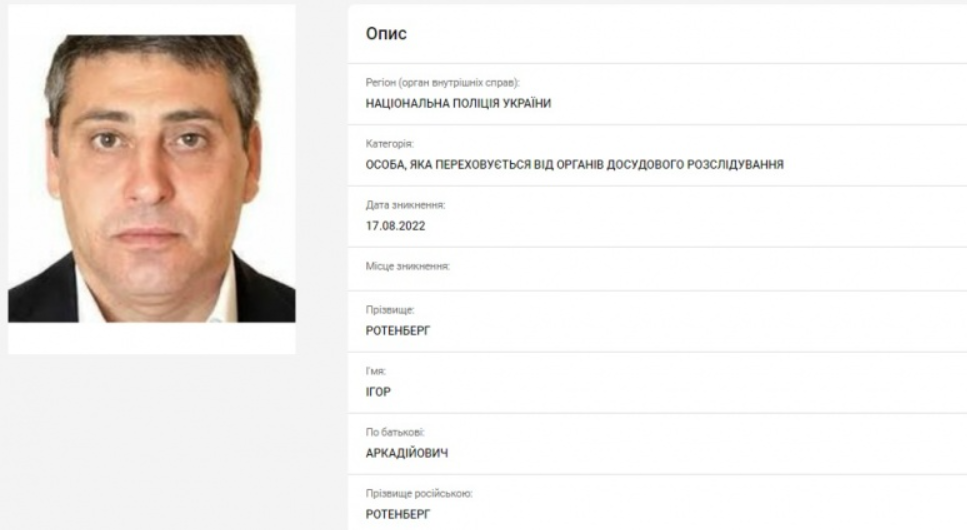This screenshot has height=530, width=967.
Task: Select the date value 17.08.2022
Action: click(395, 226)
